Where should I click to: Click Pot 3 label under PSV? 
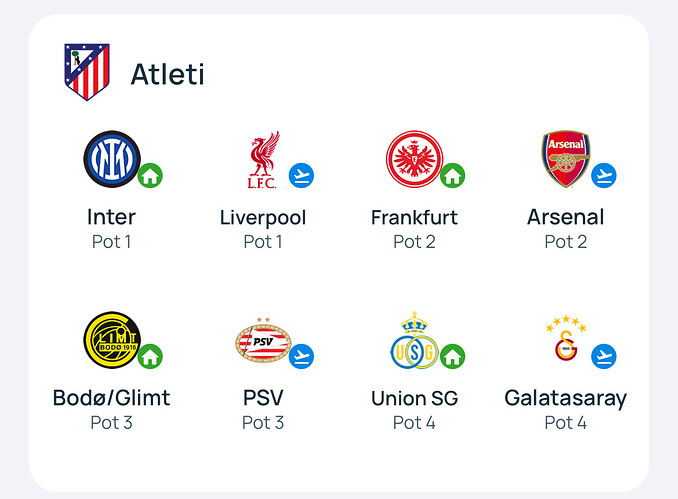click(263, 422)
